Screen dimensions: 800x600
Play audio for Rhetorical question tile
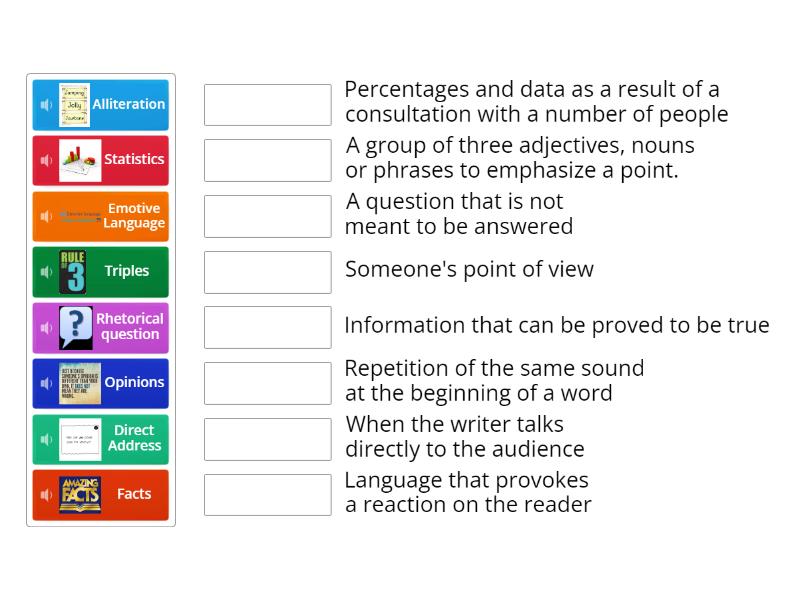46,328
